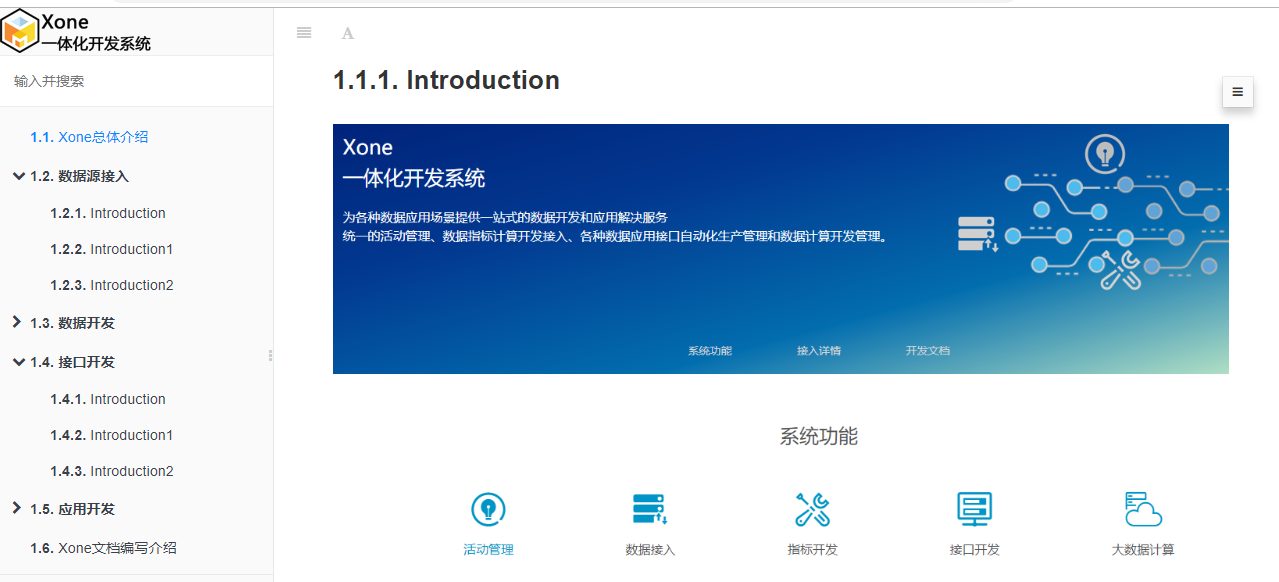Collapse the 1.4. 接口开发 chevron
This screenshot has width=1279, height=582.
[18, 361]
